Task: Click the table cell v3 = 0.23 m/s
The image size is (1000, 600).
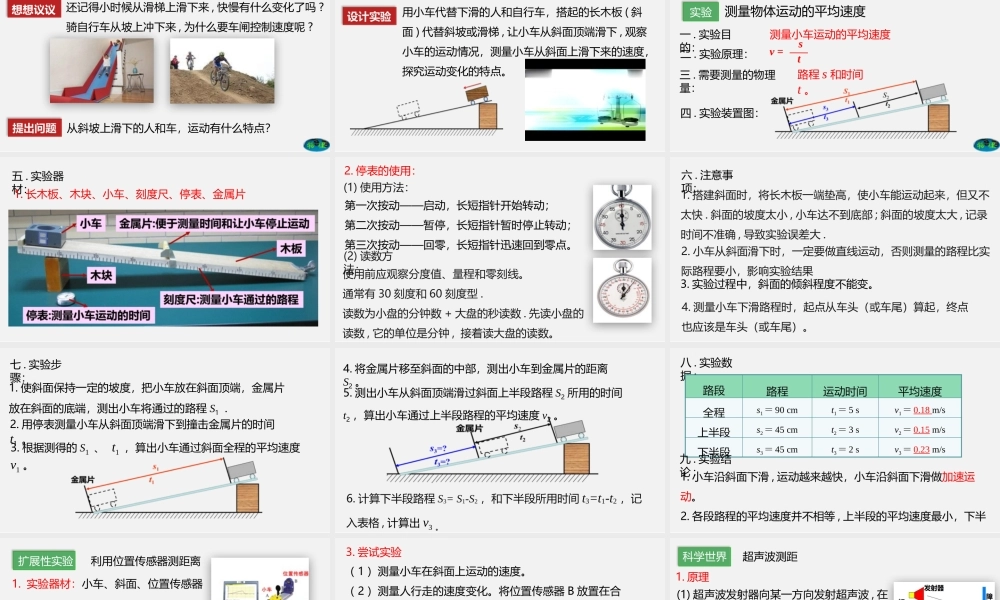Action: click(x=920, y=450)
